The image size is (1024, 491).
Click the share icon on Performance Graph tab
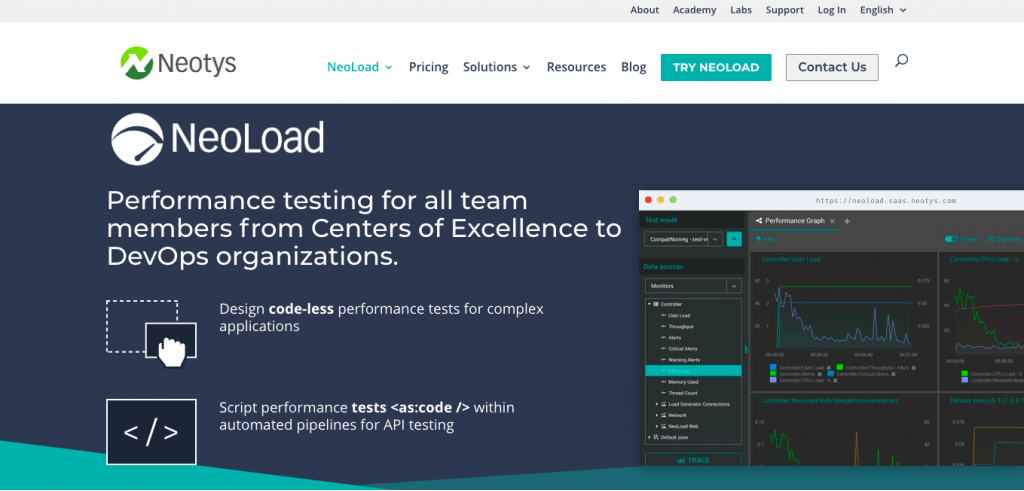pos(759,221)
